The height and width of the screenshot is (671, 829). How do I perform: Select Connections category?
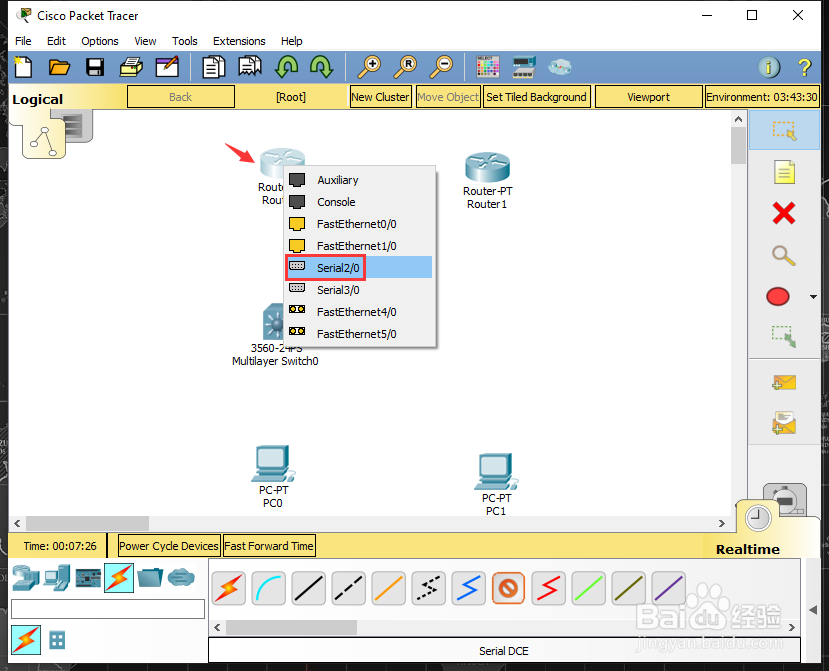pos(119,578)
